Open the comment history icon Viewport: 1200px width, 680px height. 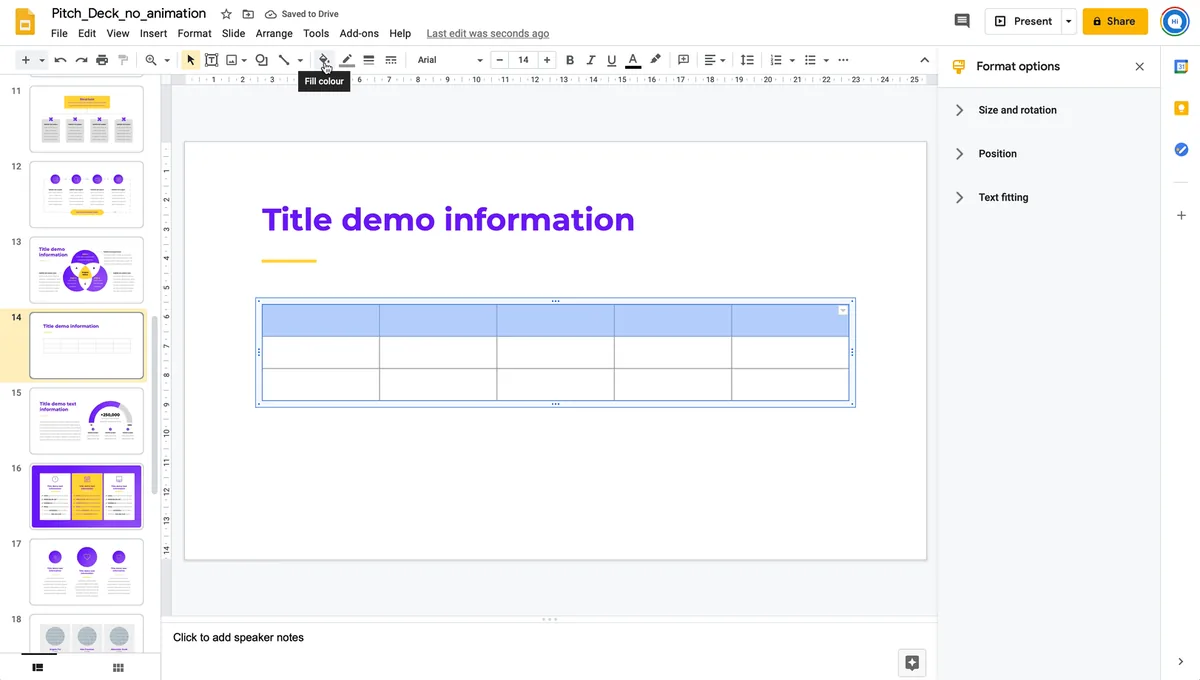pos(962,21)
